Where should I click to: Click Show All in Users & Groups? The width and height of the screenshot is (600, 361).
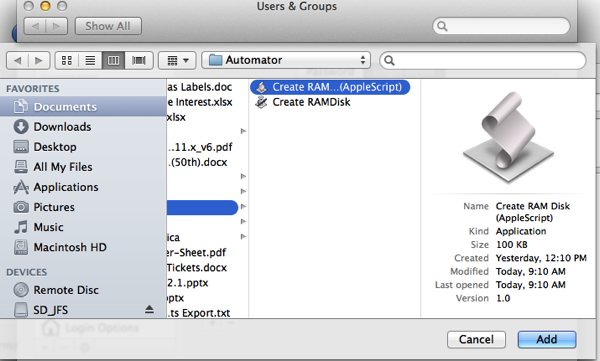pos(108,26)
